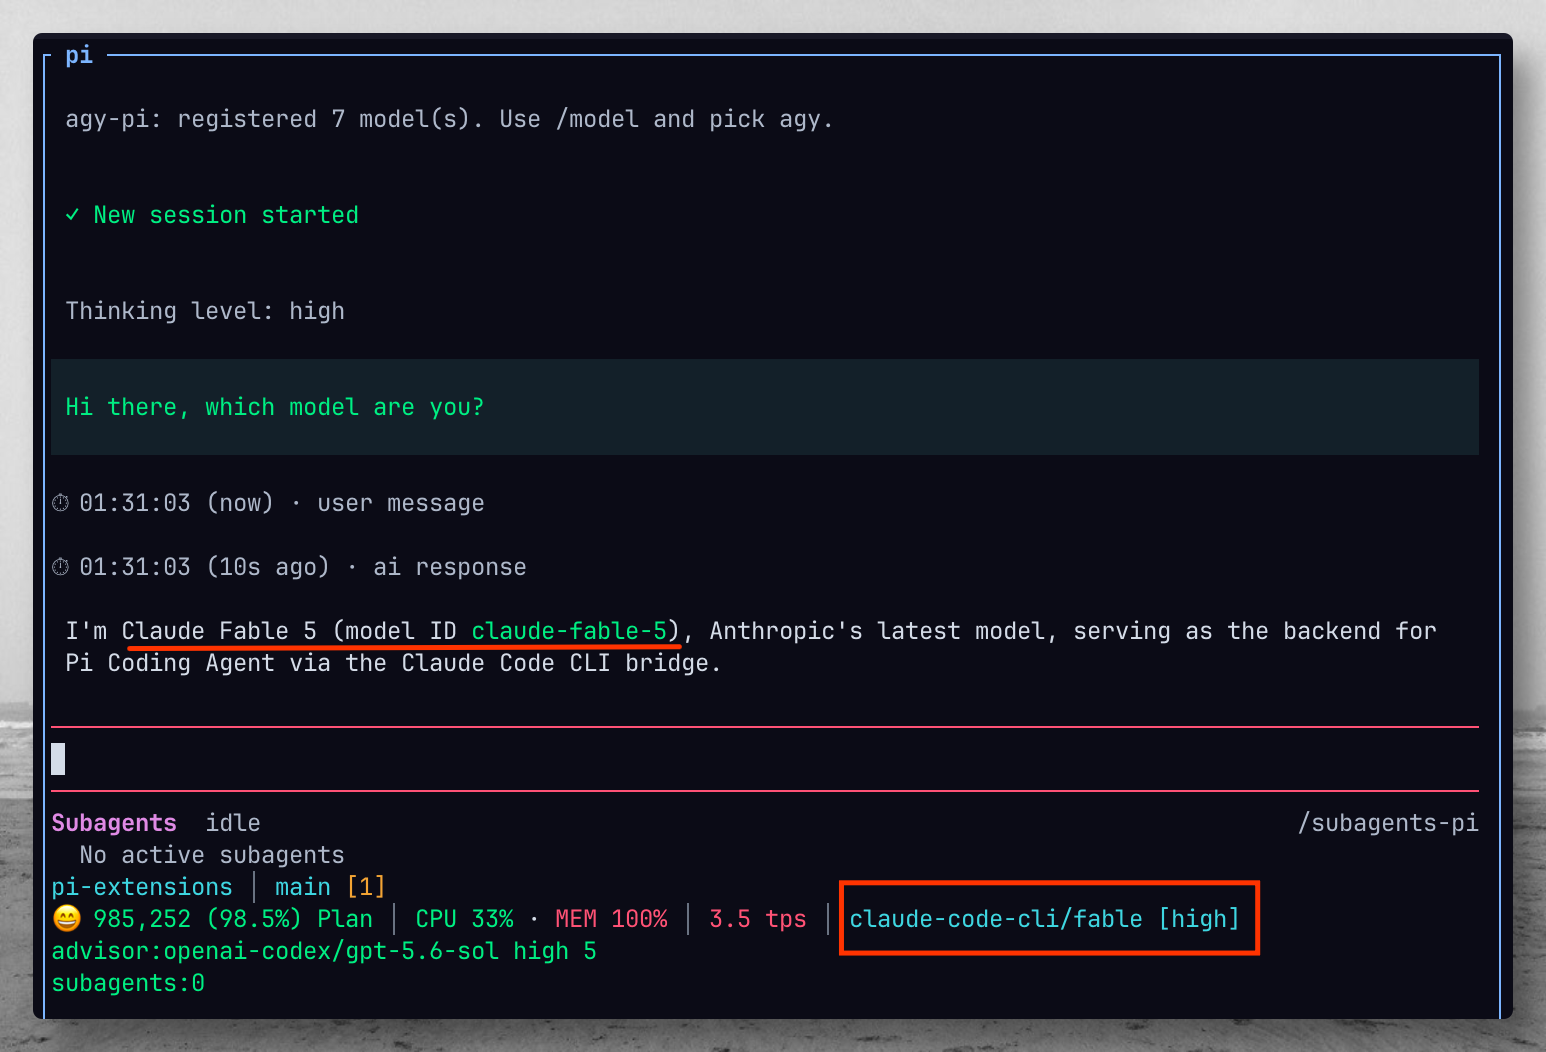The image size is (1546, 1052).
Task: Click the "pi-extensions" directory name
Action: click(142, 887)
